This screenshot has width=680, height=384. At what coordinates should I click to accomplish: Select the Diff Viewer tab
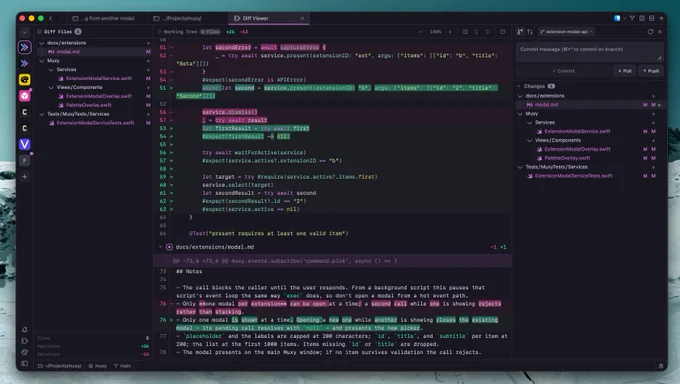coord(269,18)
